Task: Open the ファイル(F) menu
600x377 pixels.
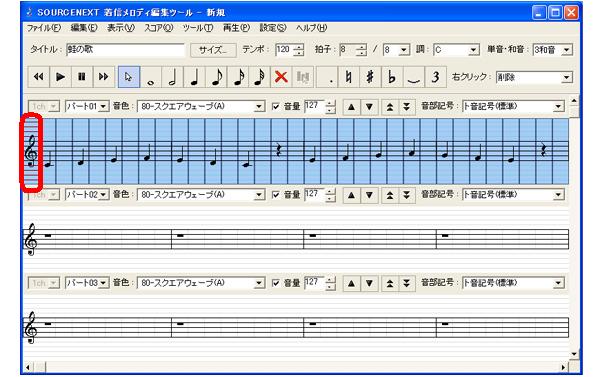Action: pyautogui.click(x=44, y=28)
